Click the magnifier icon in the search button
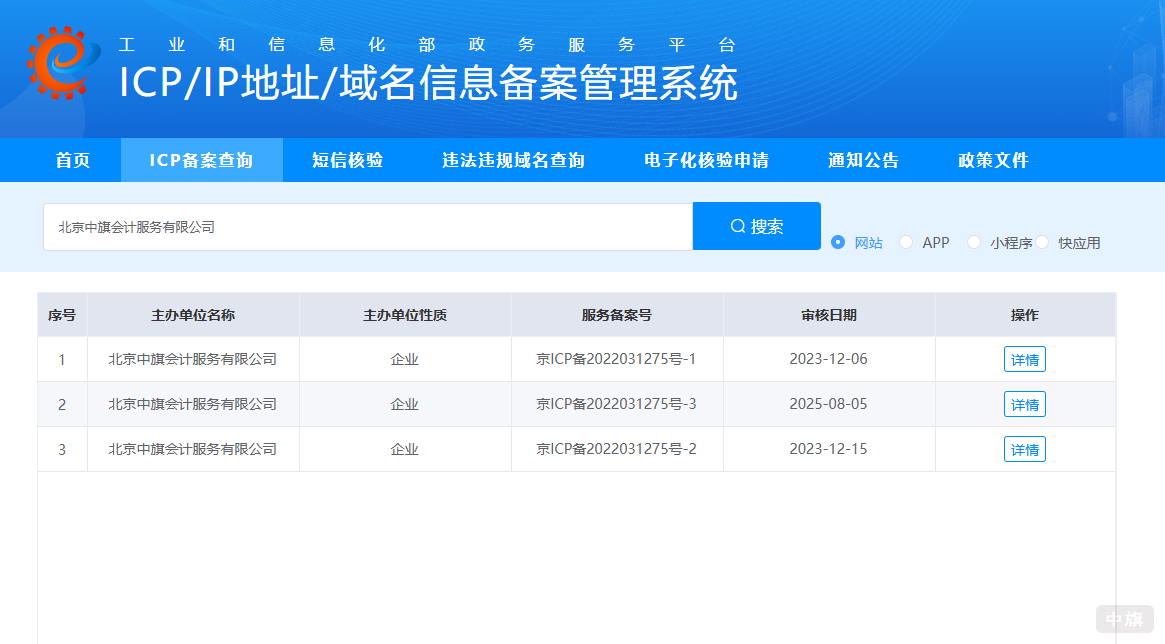Image resolution: width=1165 pixels, height=644 pixels. click(737, 225)
